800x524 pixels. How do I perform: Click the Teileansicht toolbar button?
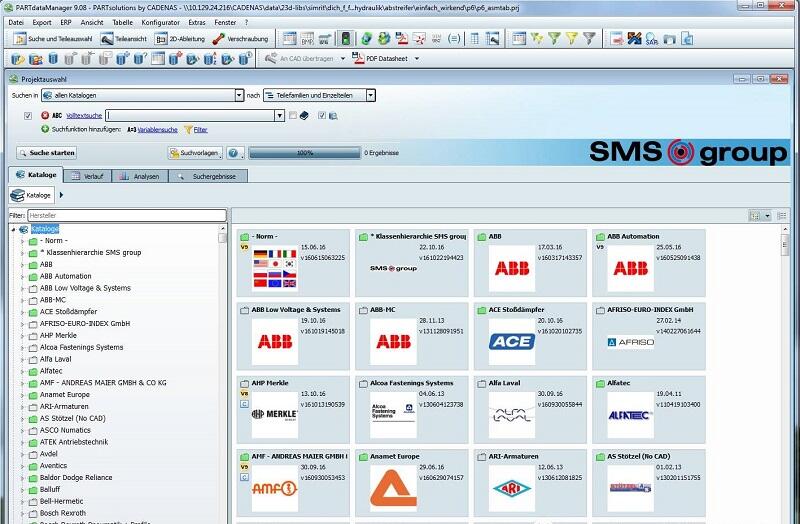tap(125, 39)
